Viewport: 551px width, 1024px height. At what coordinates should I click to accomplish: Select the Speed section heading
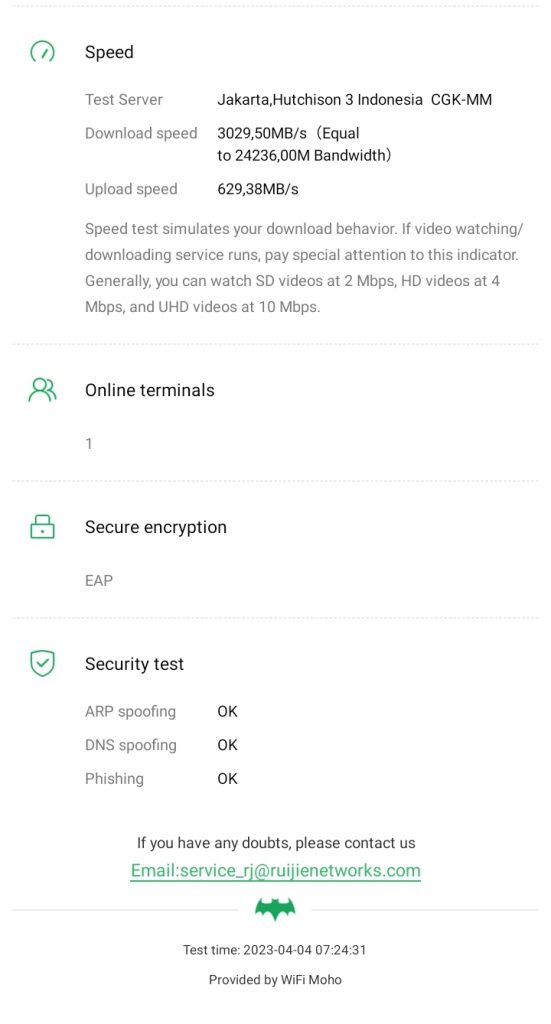[x=109, y=52]
